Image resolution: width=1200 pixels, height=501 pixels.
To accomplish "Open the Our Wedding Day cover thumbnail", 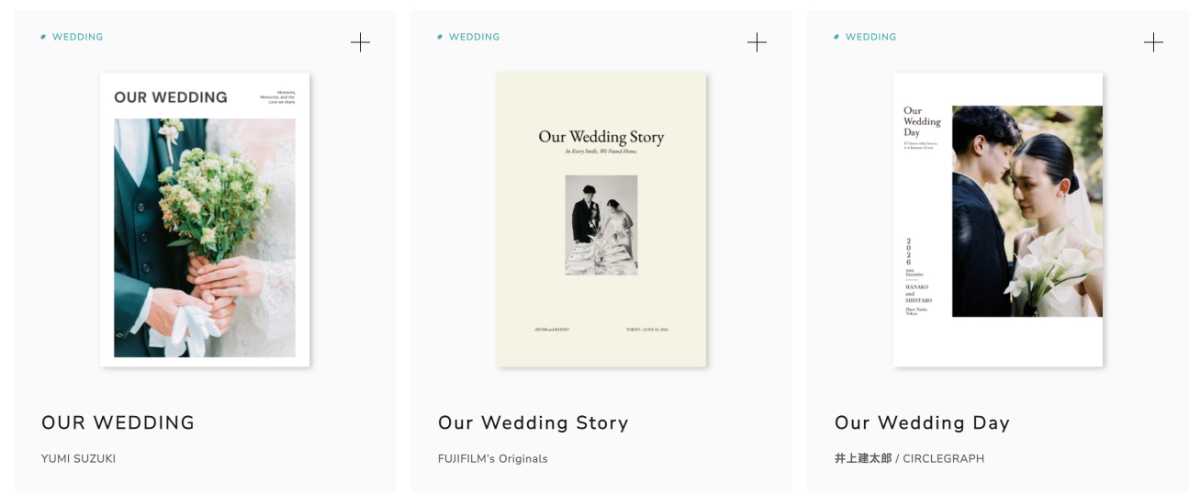I will pyautogui.click(x=998, y=220).
